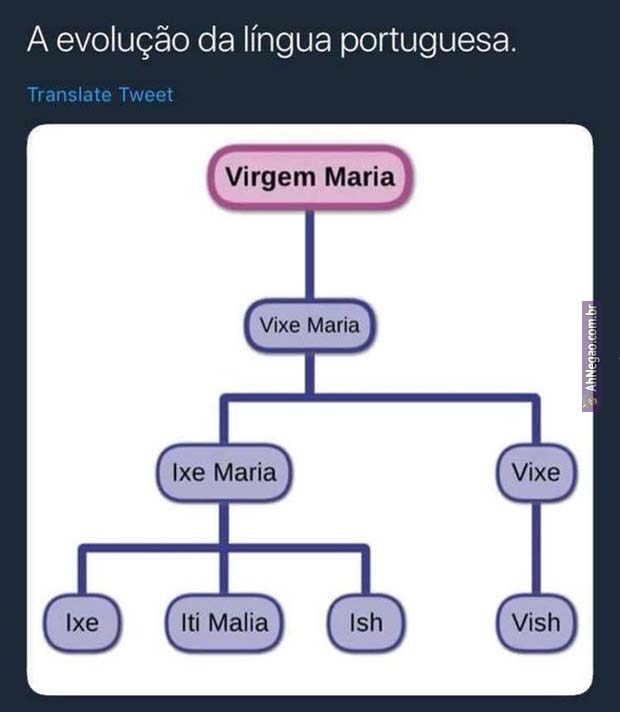
Task: Click the Vixe node on the right branch
Action: click(x=536, y=471)
